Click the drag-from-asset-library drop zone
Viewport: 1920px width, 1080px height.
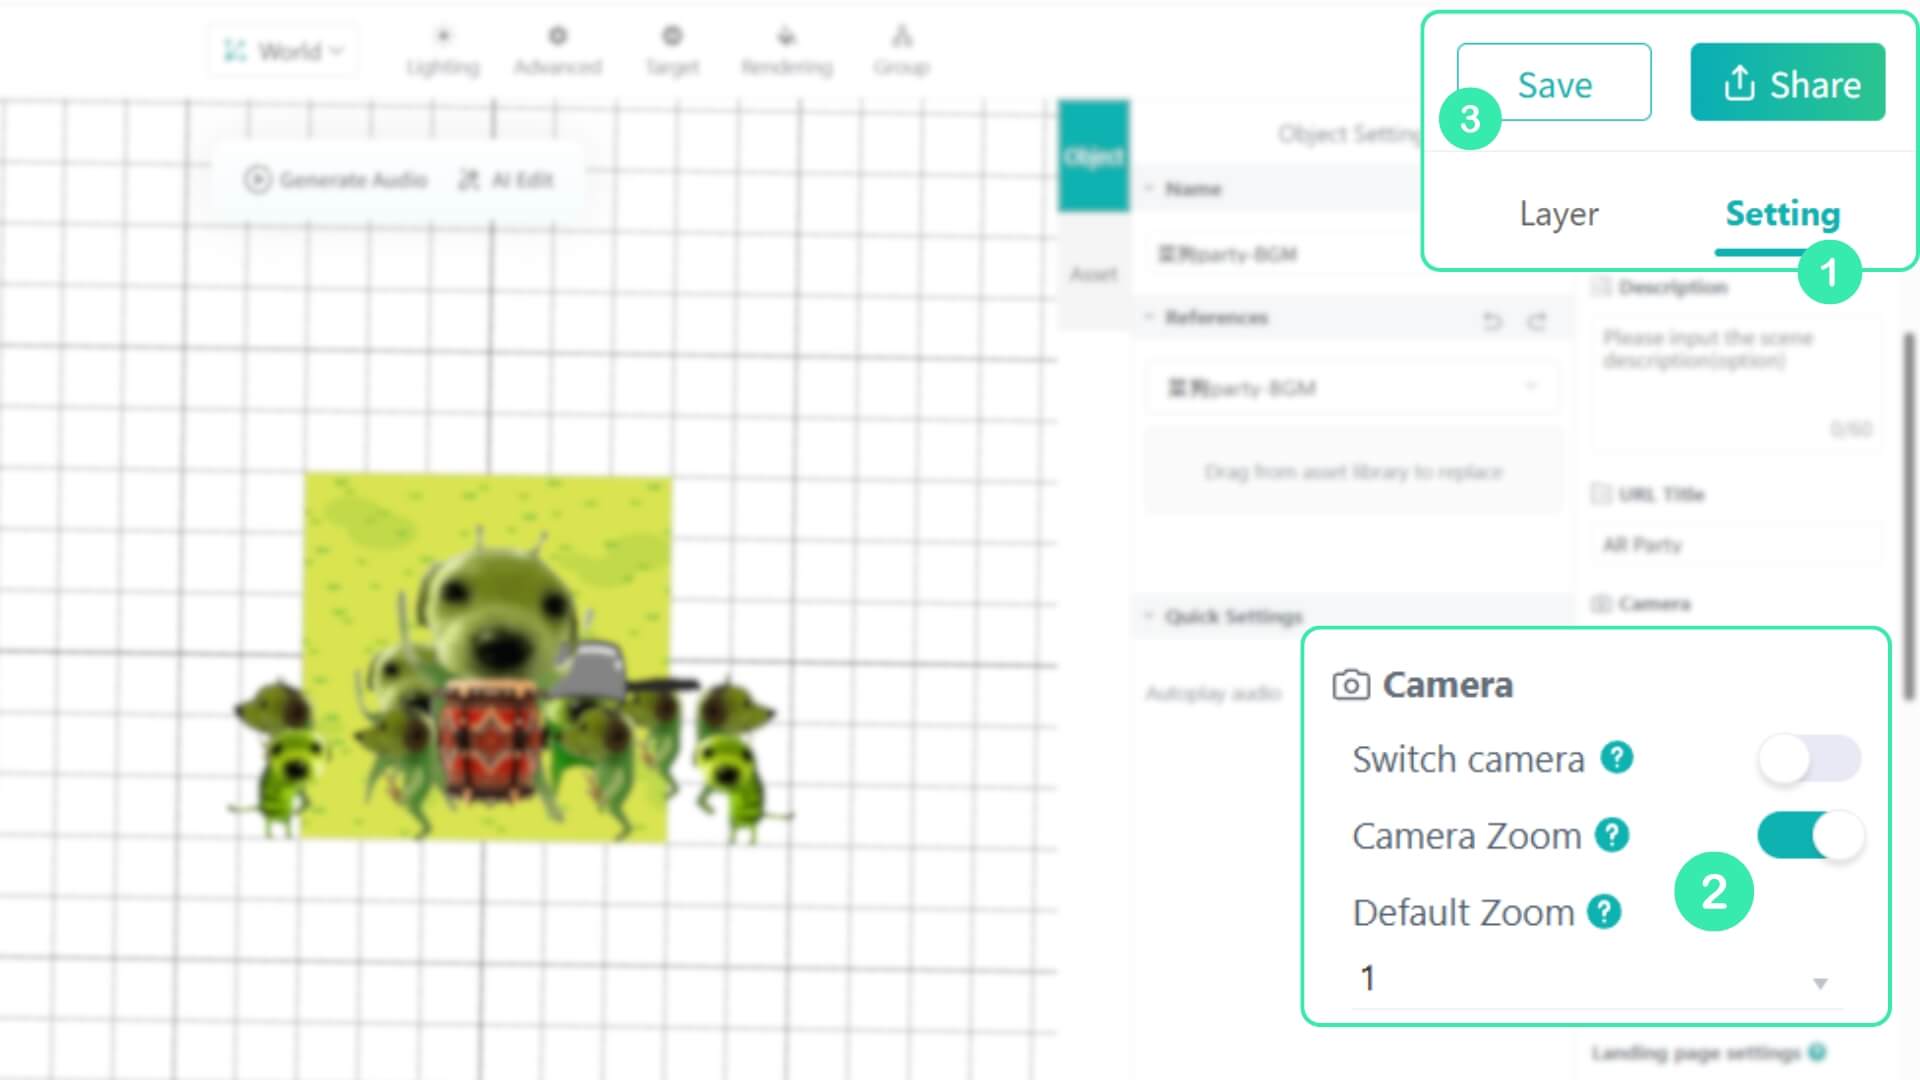click(1352, 471)
